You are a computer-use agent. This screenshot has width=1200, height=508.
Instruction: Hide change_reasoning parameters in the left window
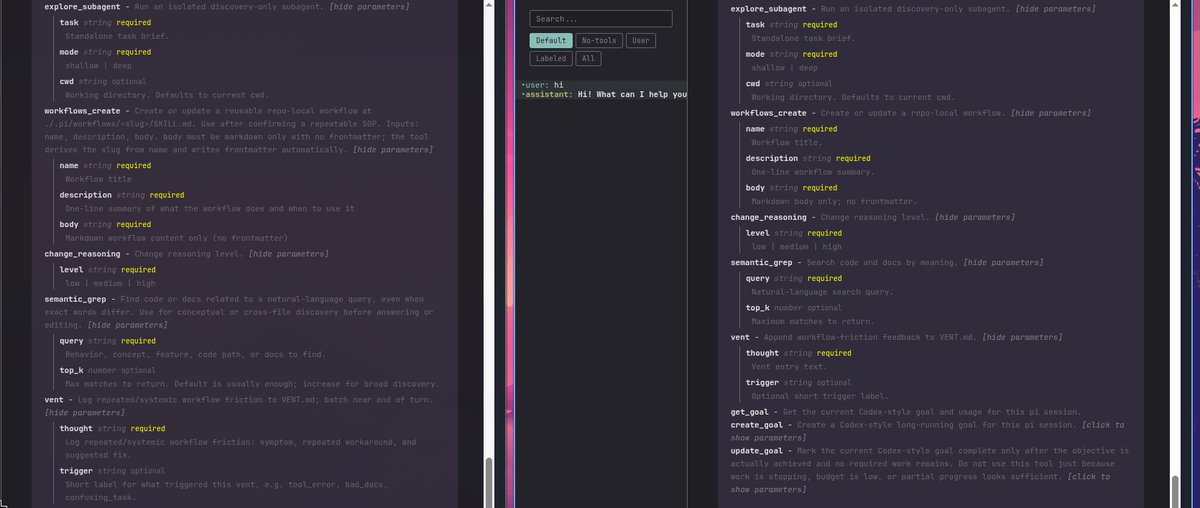288,254
